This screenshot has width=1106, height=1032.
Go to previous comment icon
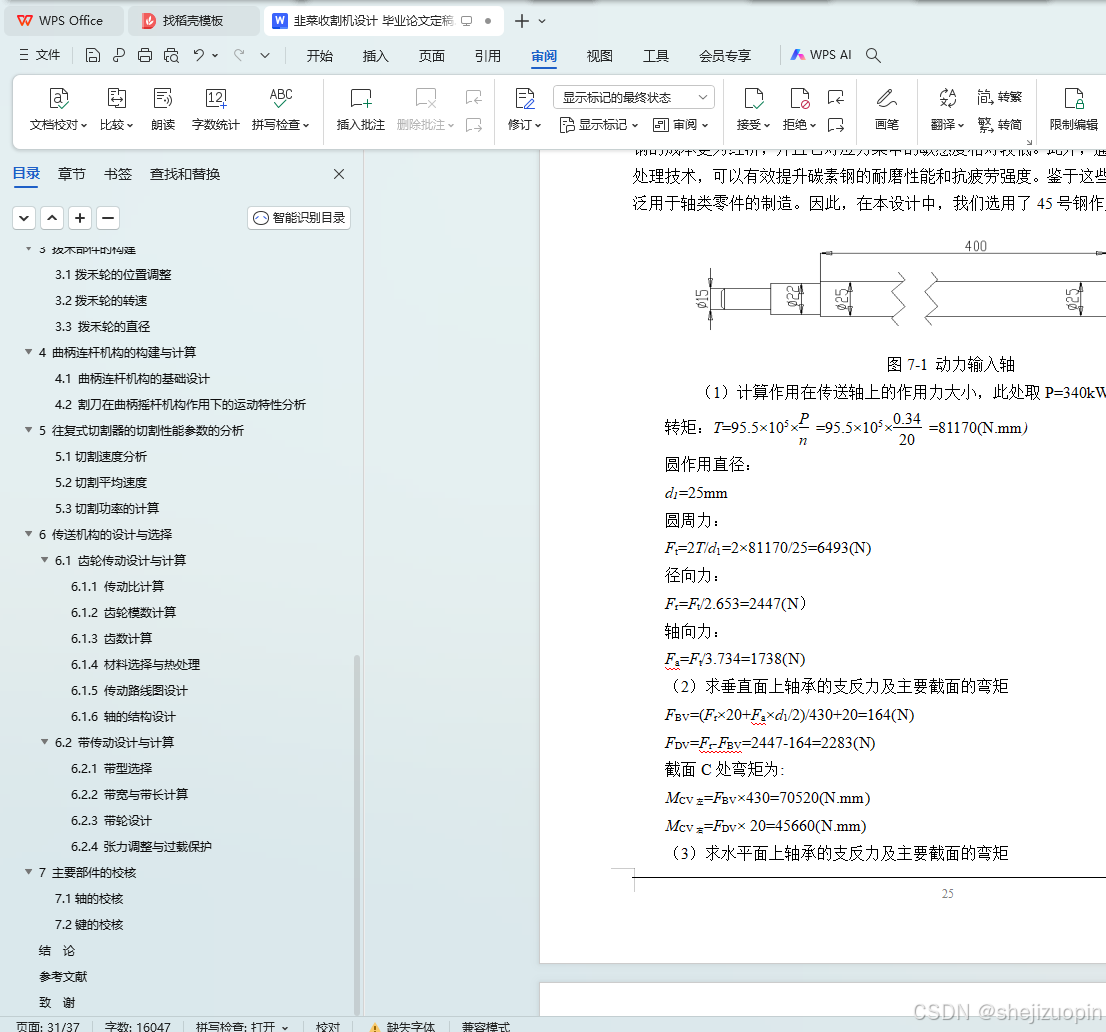coord(474,97)
